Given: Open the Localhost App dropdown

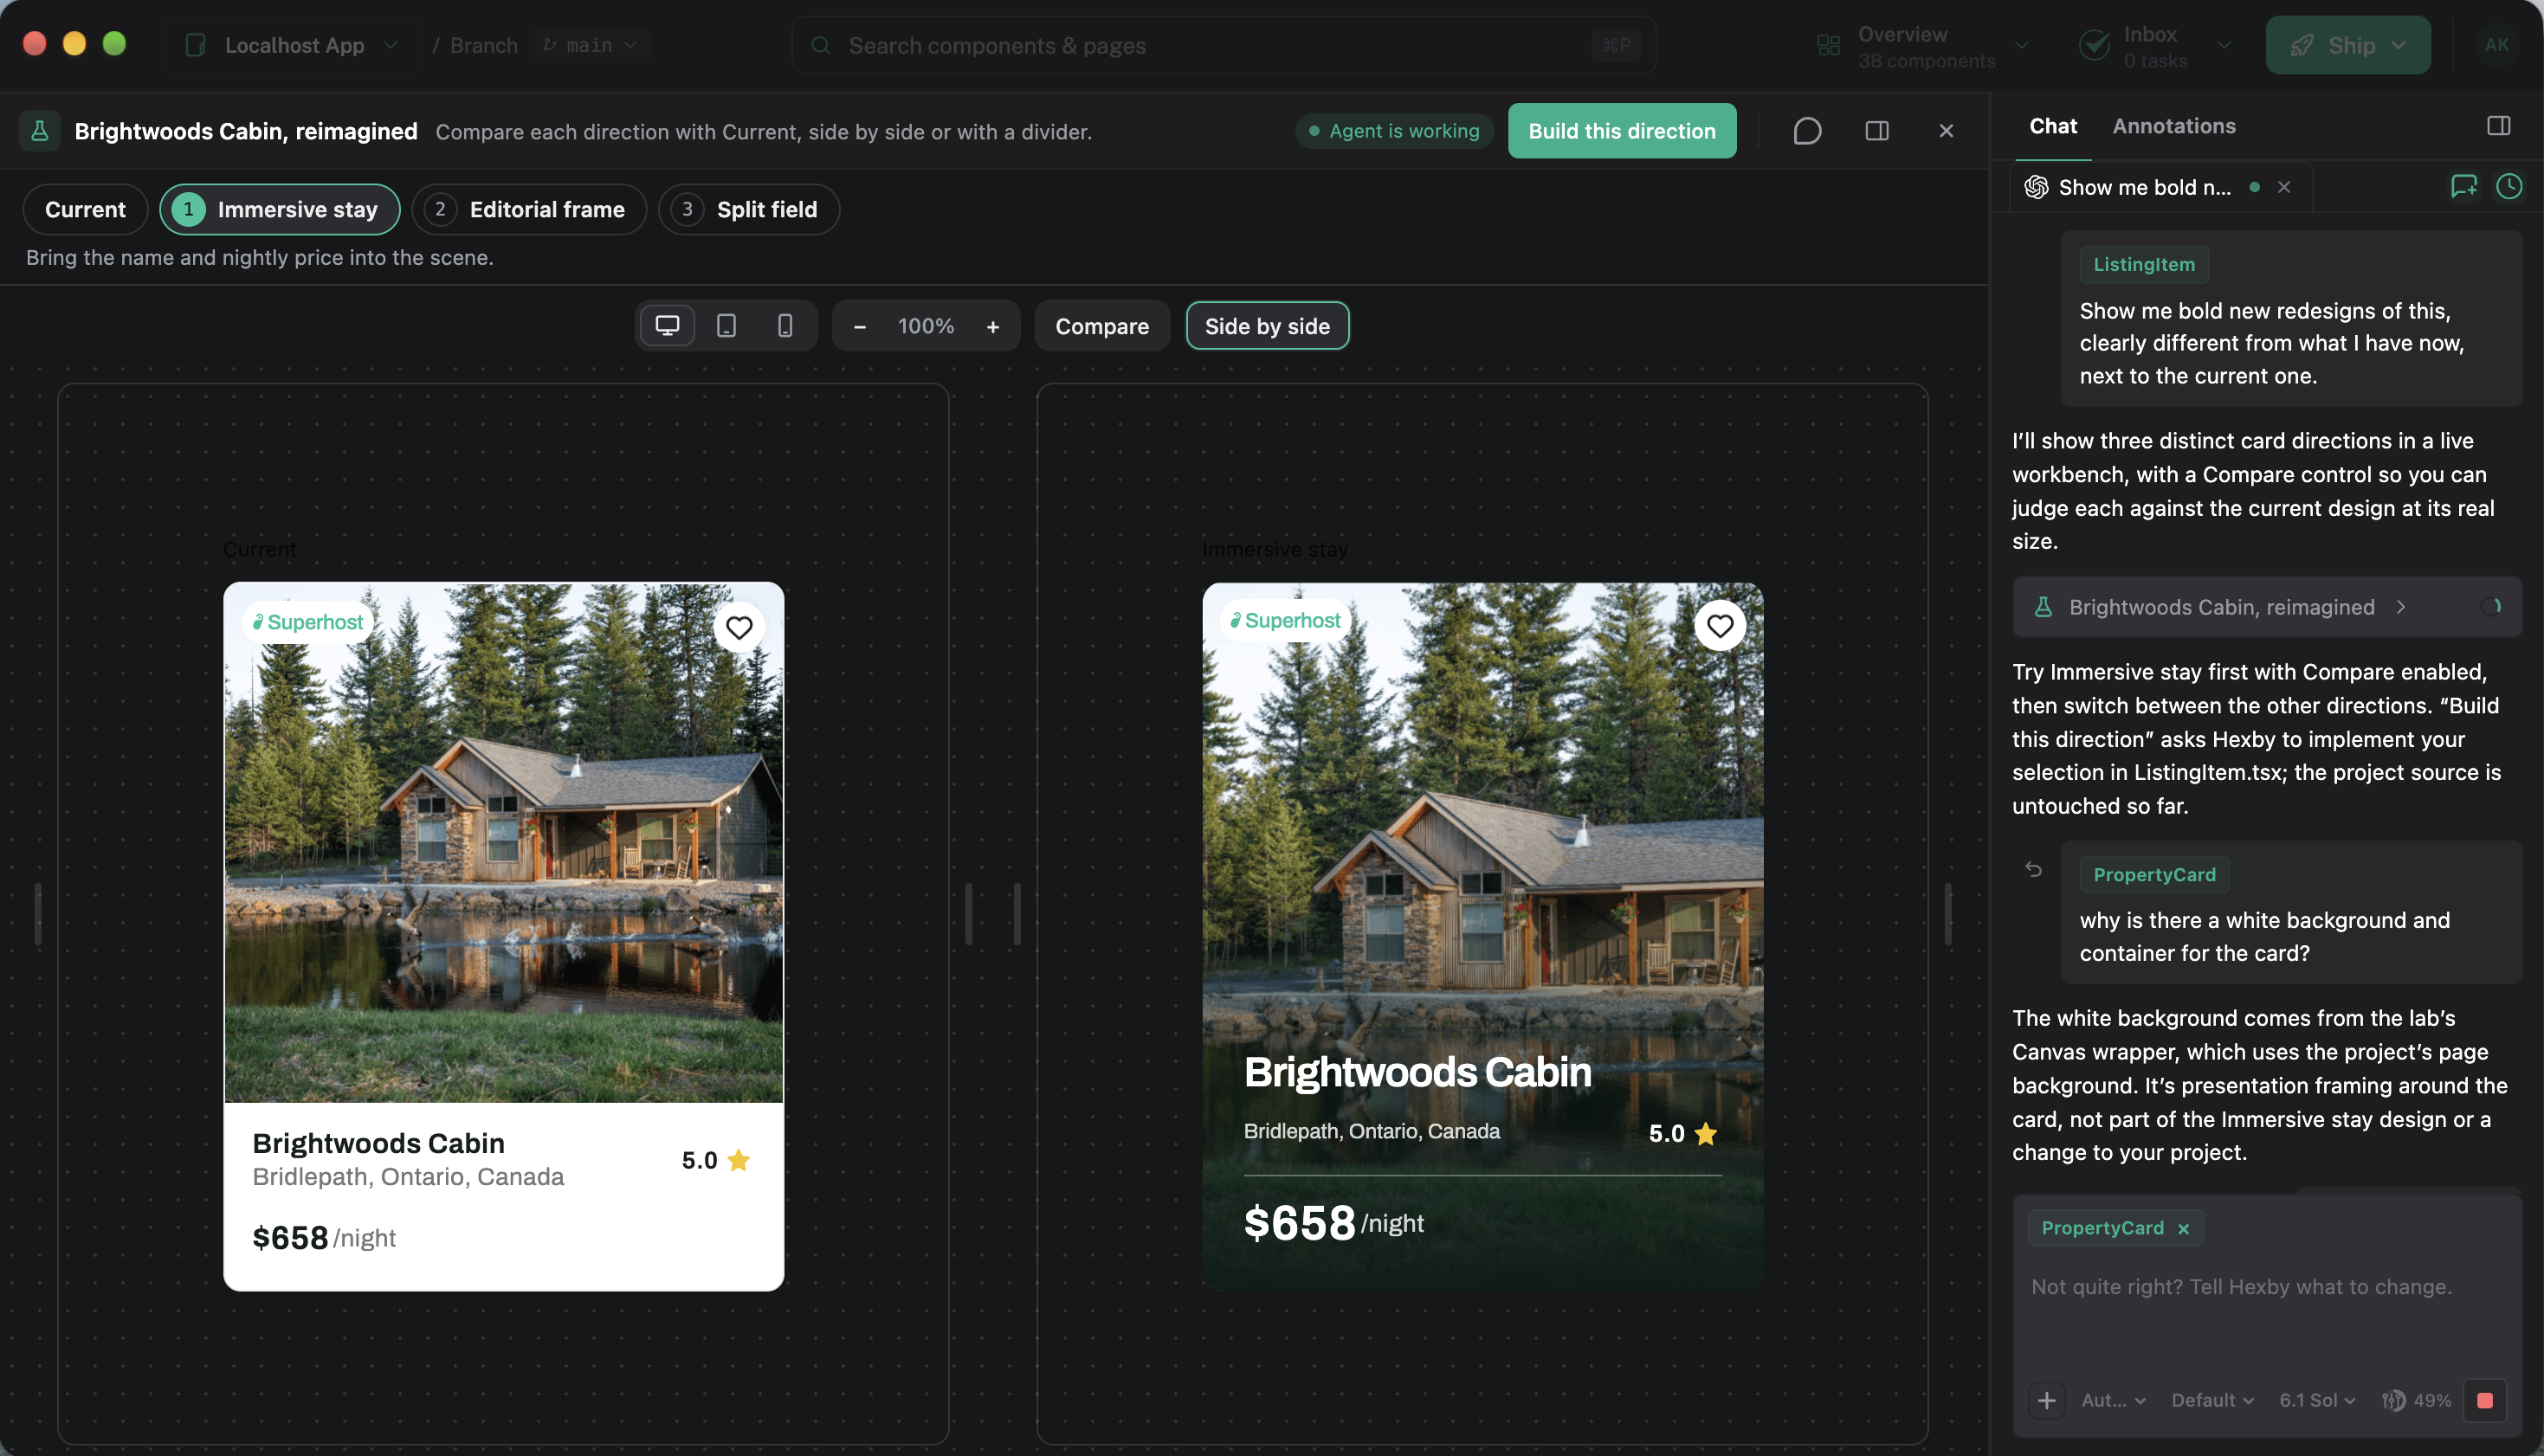Looking at the screenshot, I should (292, 45).
